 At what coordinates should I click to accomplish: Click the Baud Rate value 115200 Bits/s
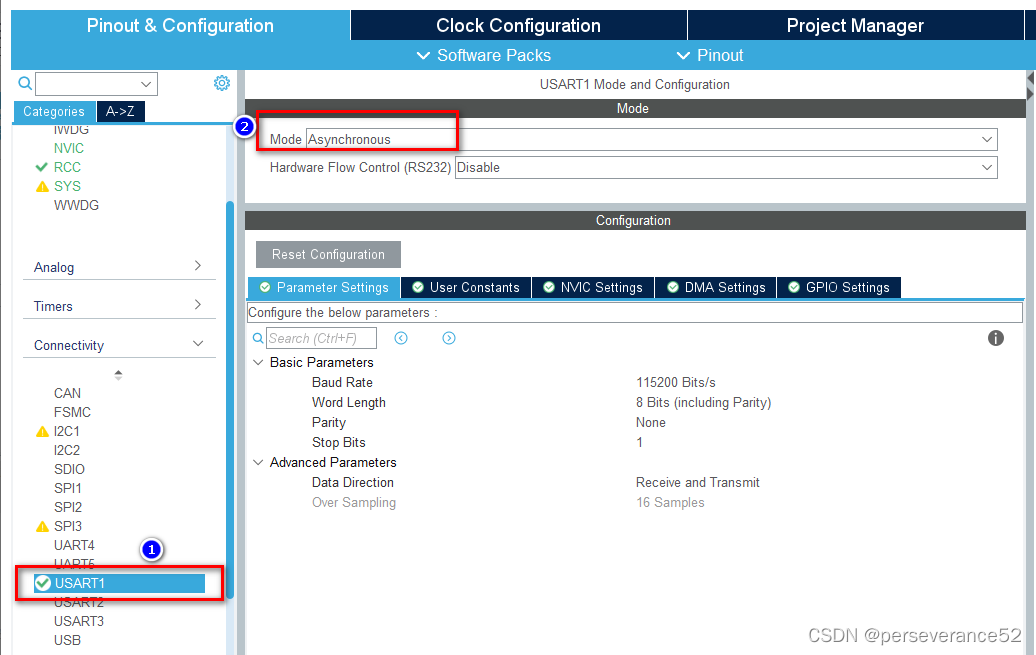(x=676, y=383)
